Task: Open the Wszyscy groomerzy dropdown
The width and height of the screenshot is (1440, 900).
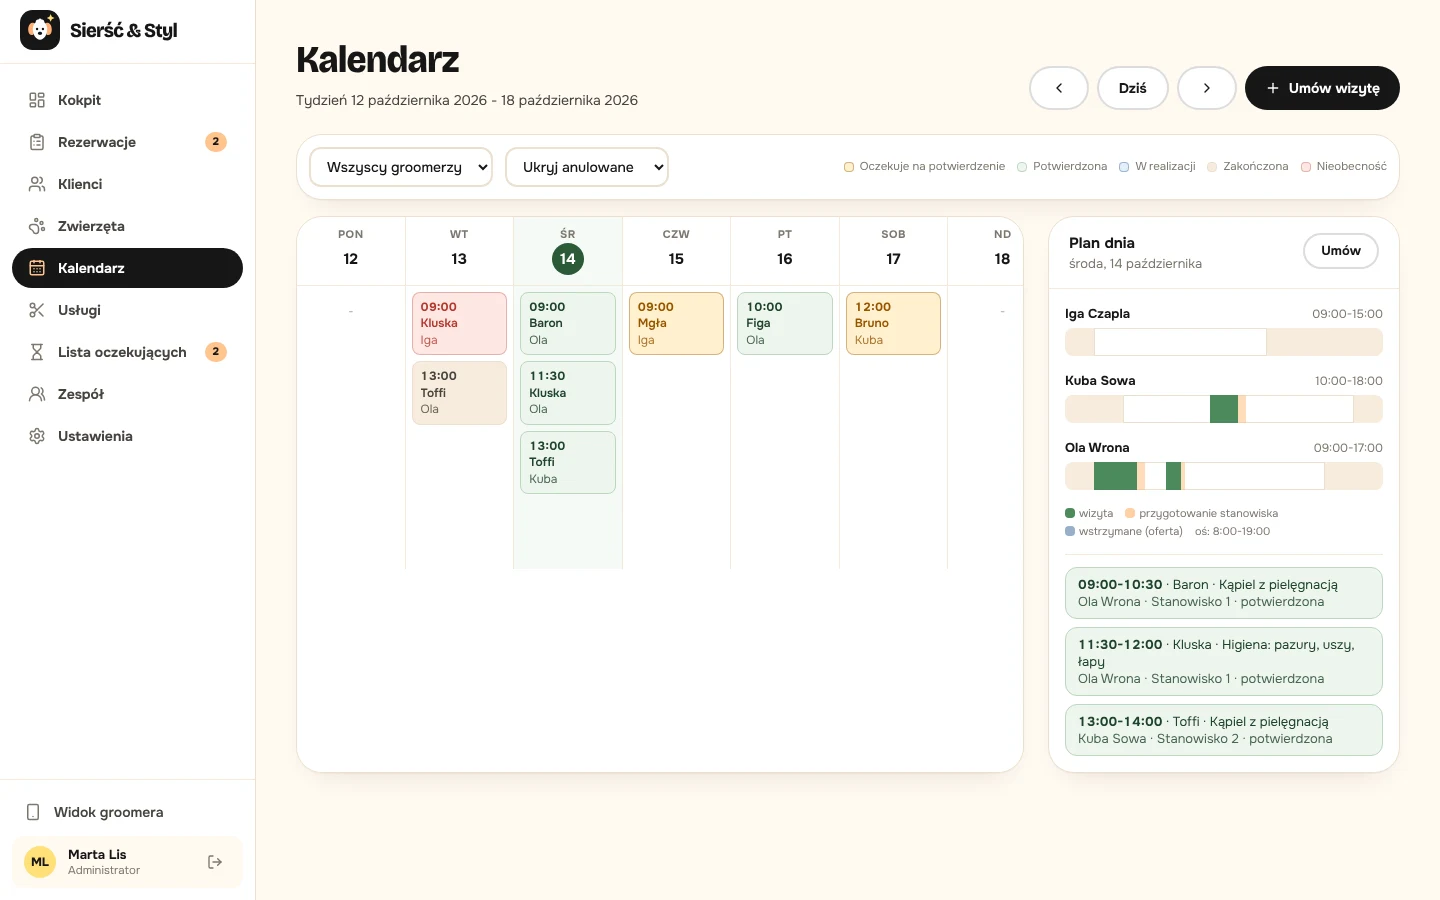Action: pos(401,167)
